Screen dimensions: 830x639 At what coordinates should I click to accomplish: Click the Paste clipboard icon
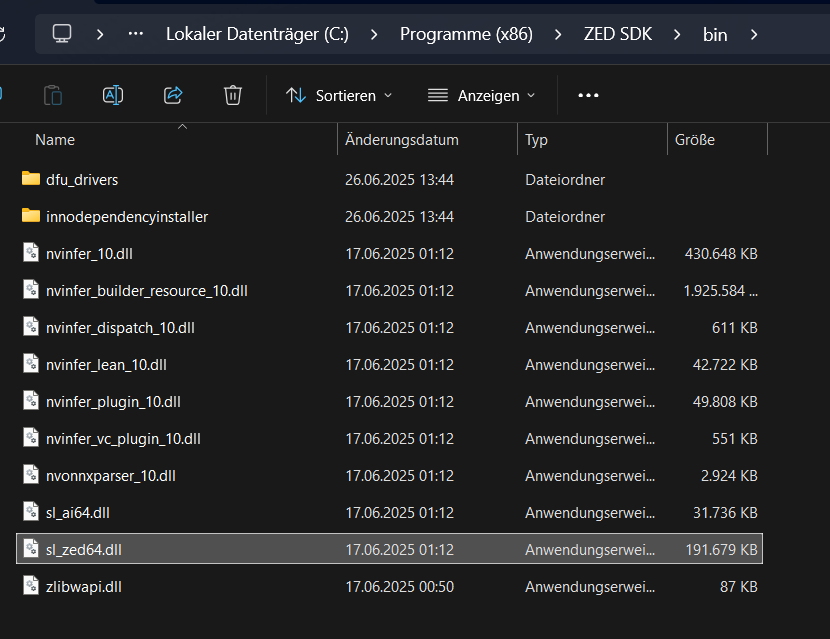[x=53, y=95]
